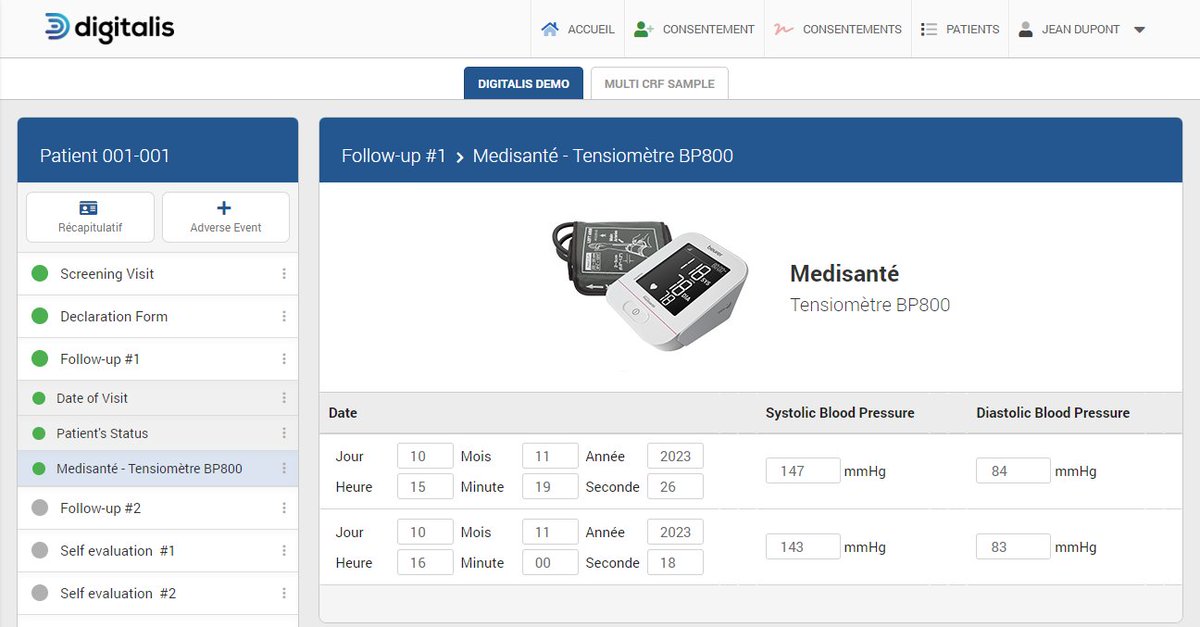The height and width of the screenshot is (627, 1200).
Task: Open the Self evaluation #2 three-dot menu
Action: click(284, 593)
